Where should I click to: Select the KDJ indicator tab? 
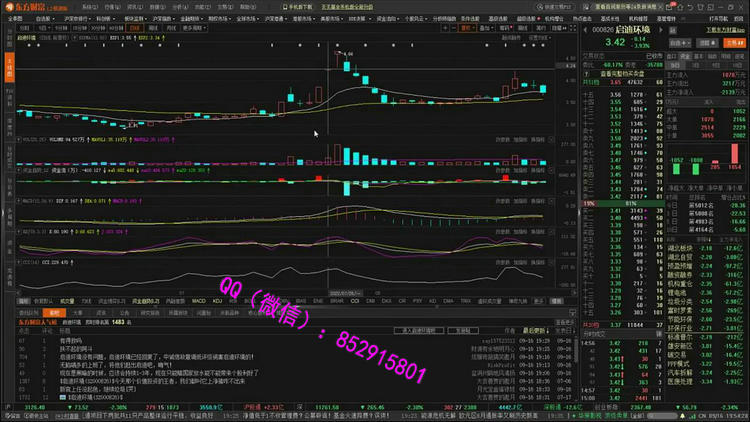coord(216,299)
